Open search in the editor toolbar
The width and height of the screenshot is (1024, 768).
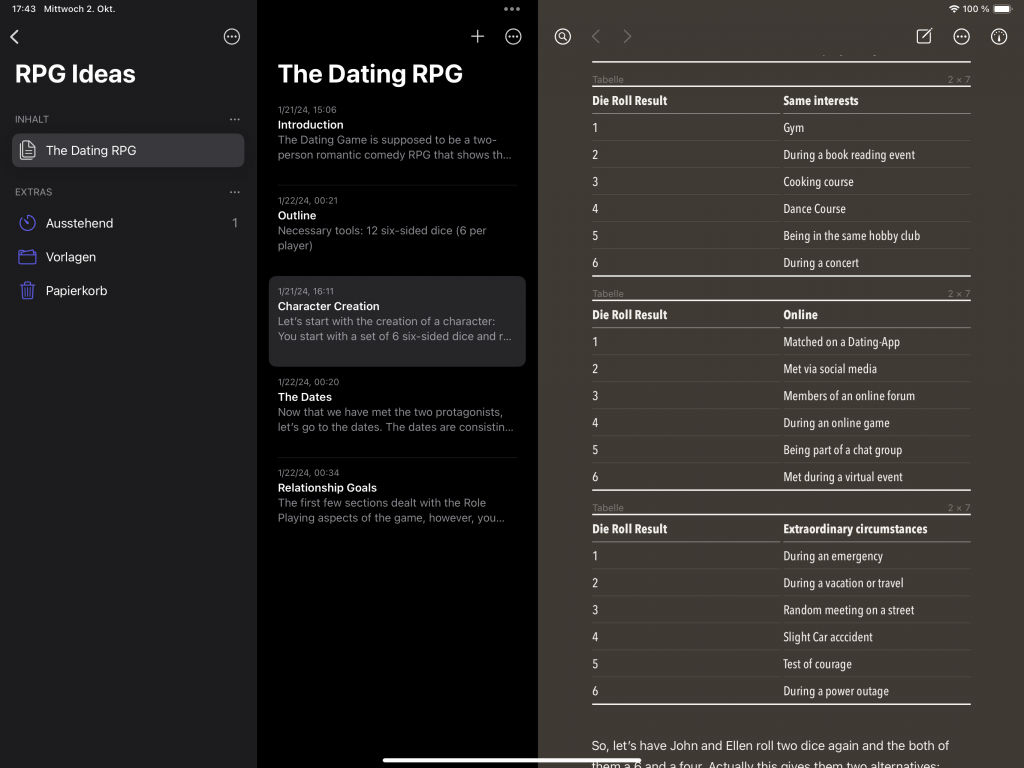563,37
